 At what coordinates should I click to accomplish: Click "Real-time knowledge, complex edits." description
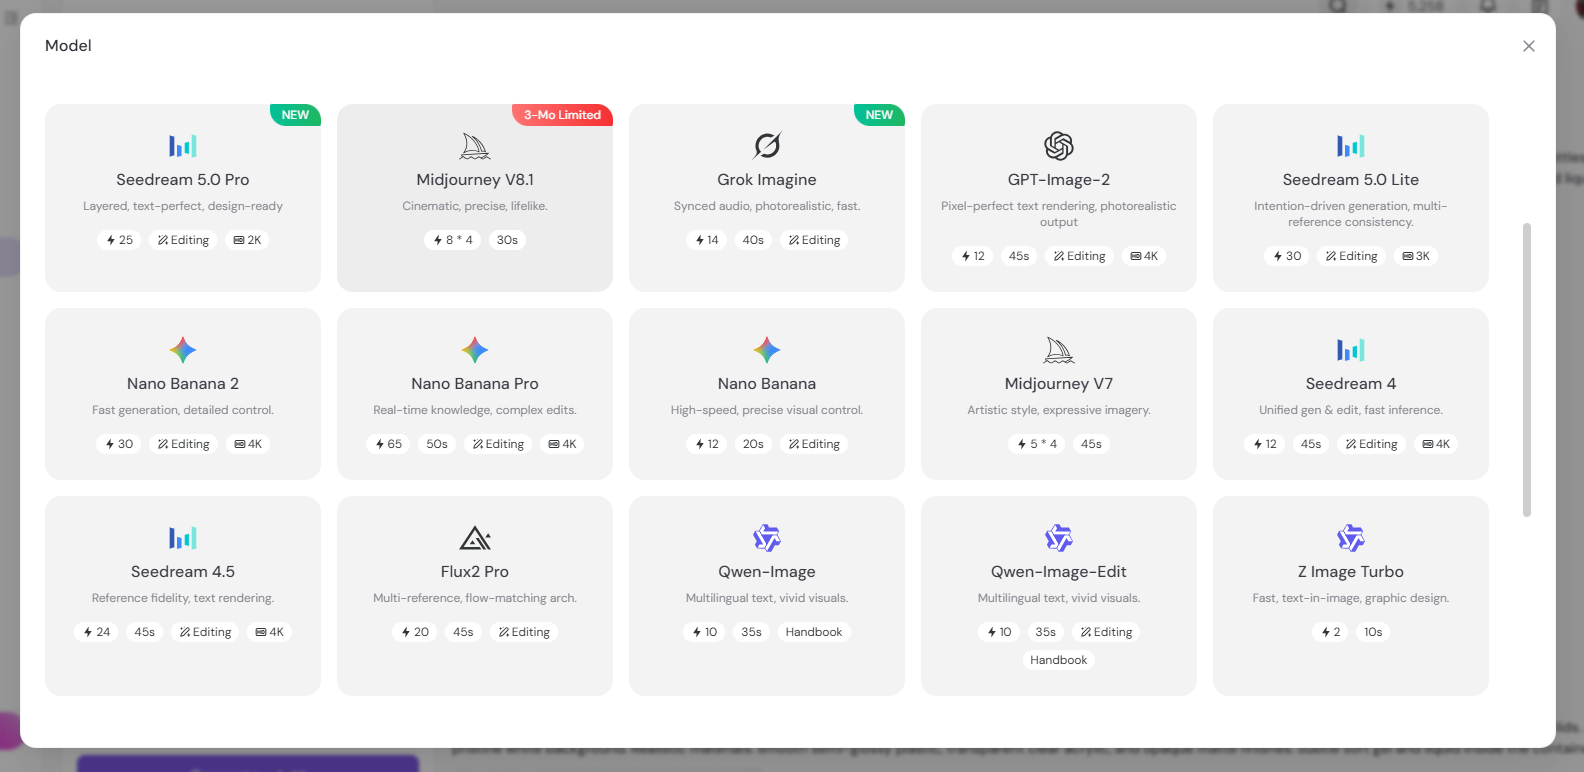[x=475, y=410]
